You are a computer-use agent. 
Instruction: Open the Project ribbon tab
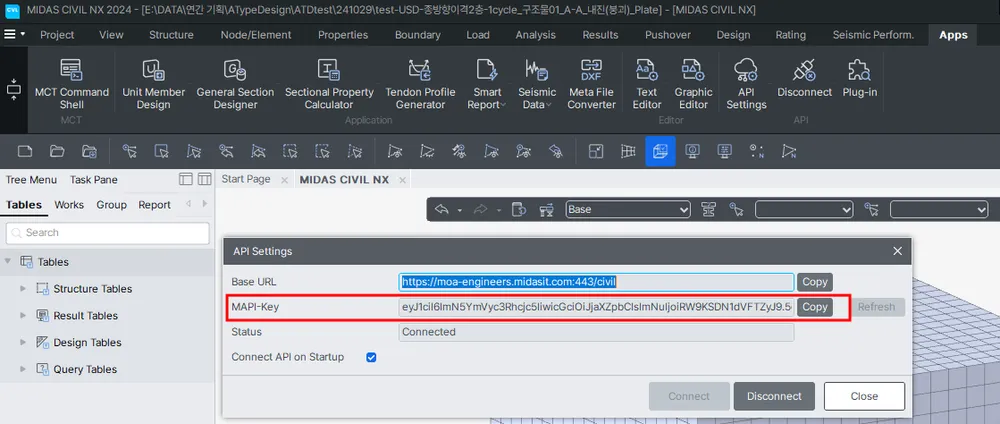(x=57, y=35)
